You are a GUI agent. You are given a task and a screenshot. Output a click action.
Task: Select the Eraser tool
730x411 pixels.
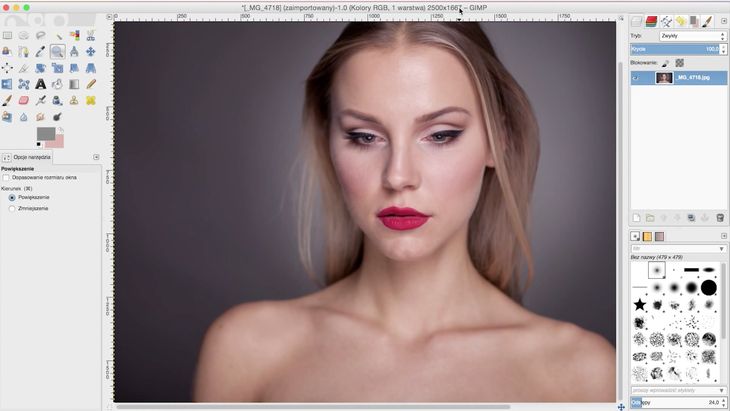click(x=24, y=101)
